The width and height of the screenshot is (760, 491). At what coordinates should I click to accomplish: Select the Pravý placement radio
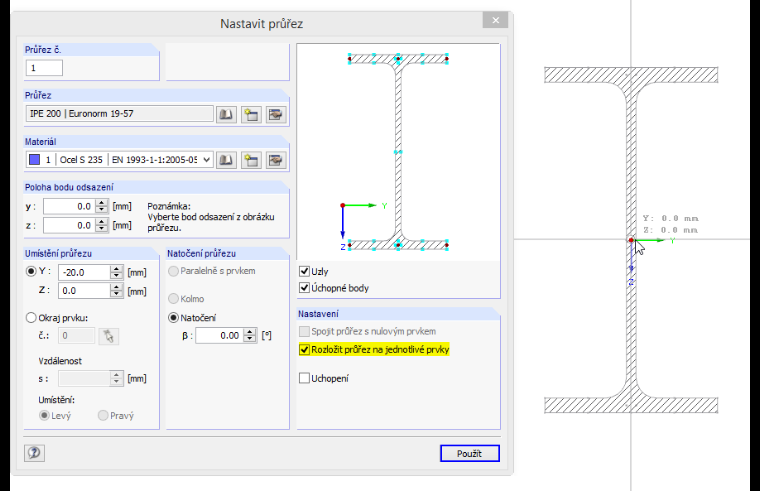(103, 415)
